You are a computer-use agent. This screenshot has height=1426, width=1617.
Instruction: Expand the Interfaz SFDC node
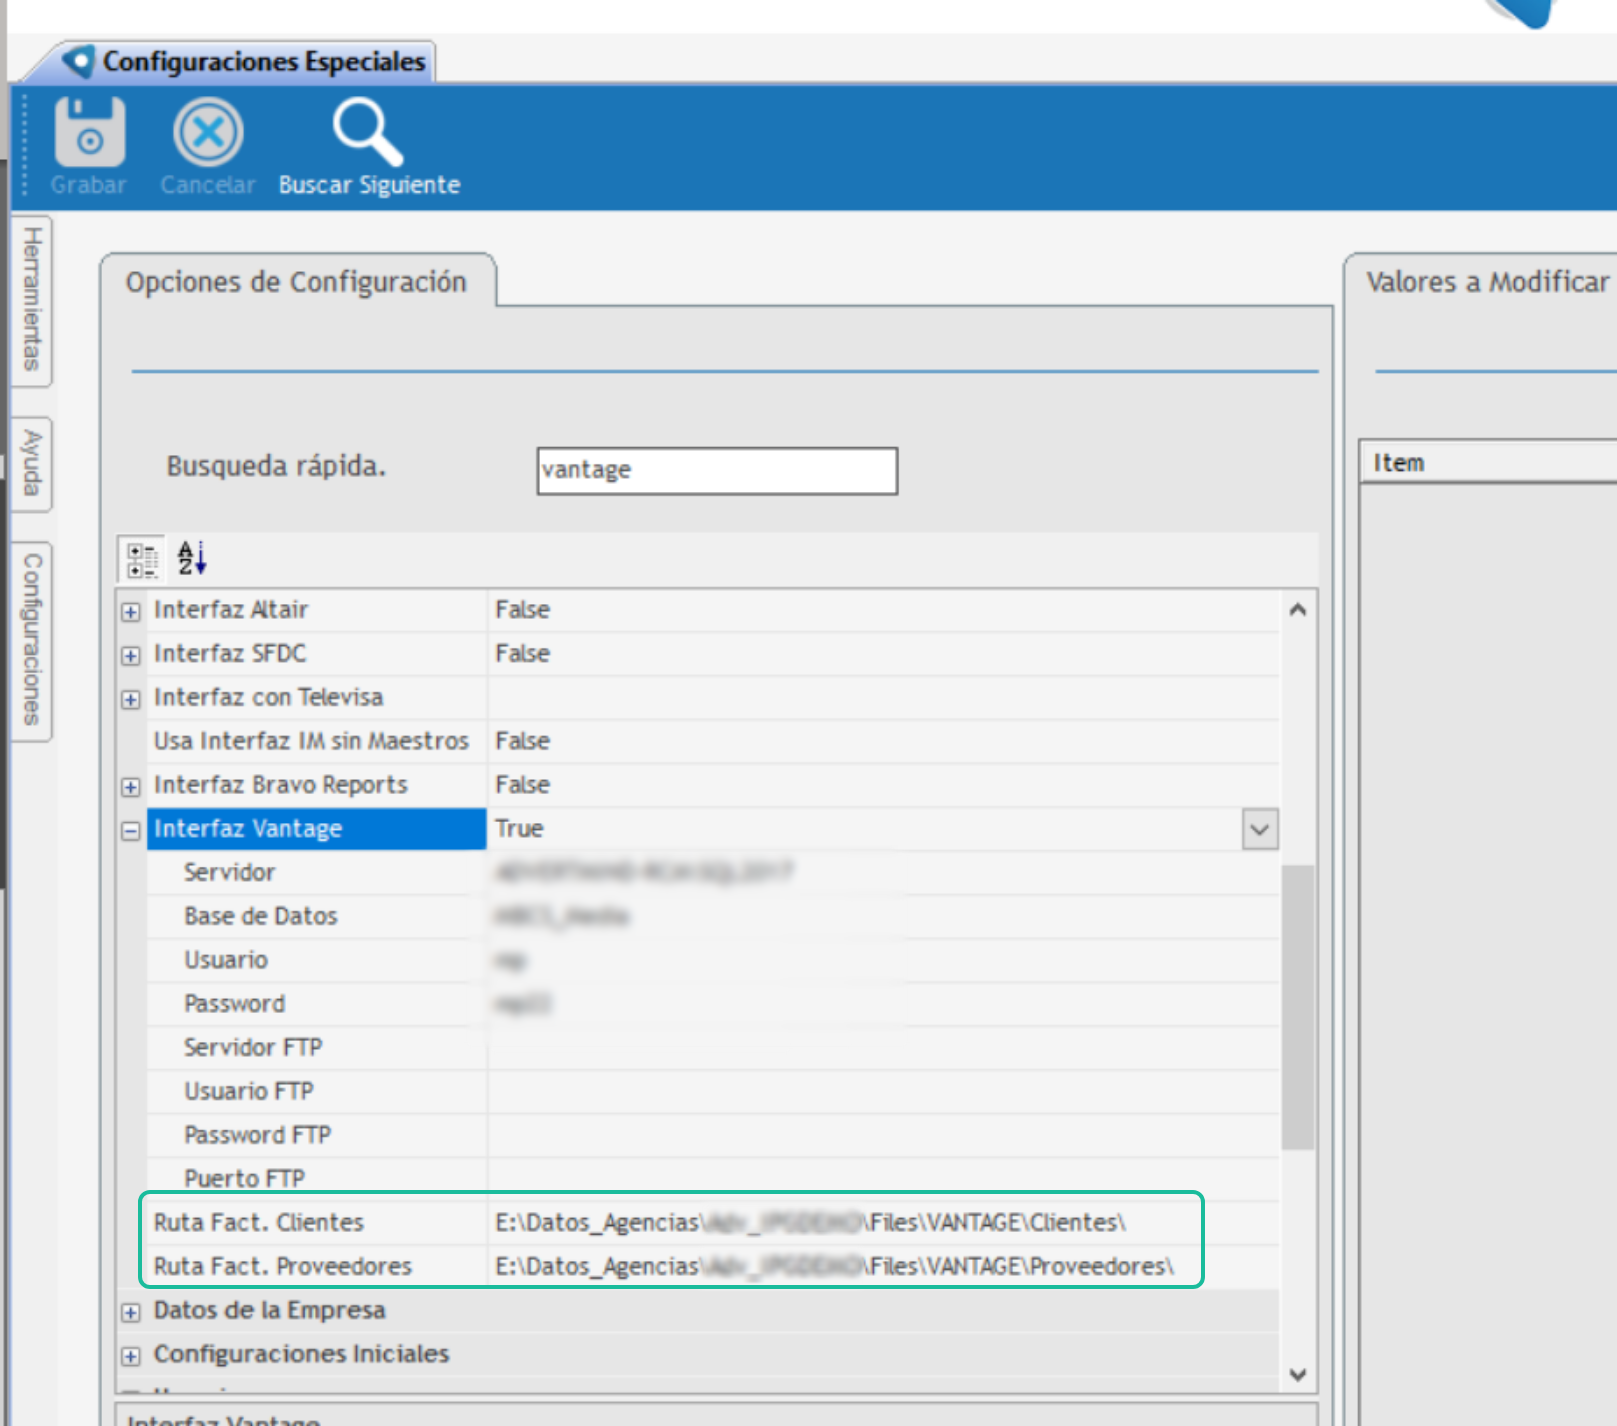point(131,655)
